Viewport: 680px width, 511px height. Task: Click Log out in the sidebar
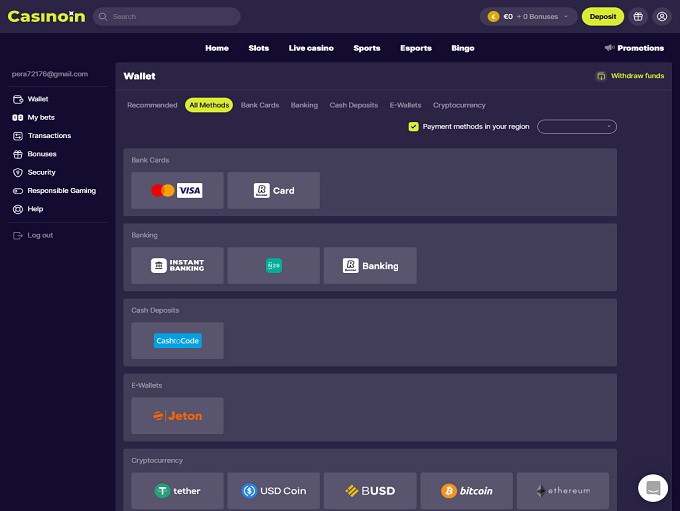[x=40, y=235]
